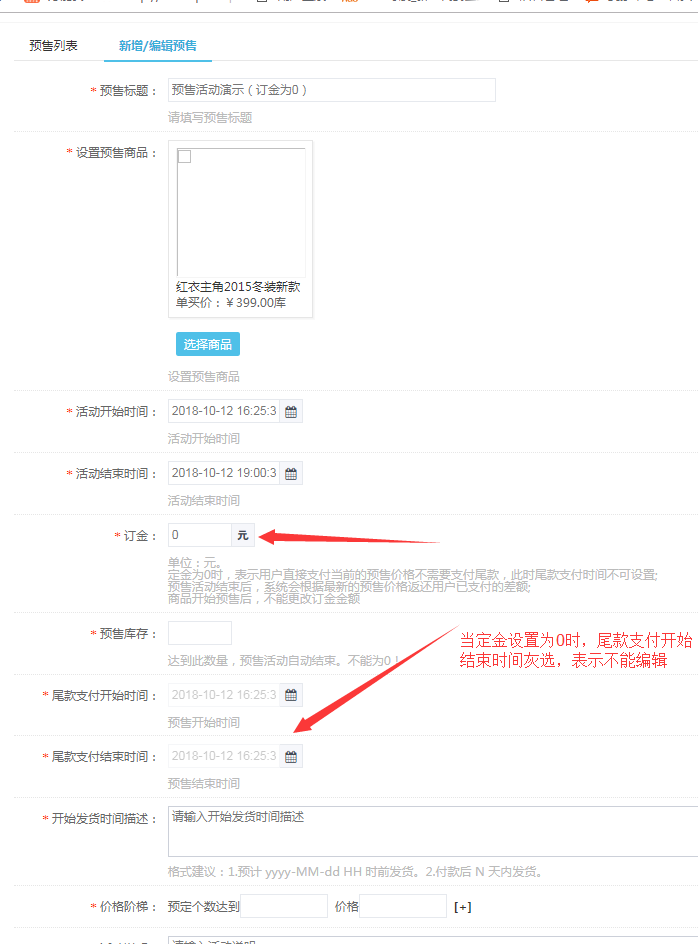Click calendar icon for 尾款支付结束时间

coord(291,757)
